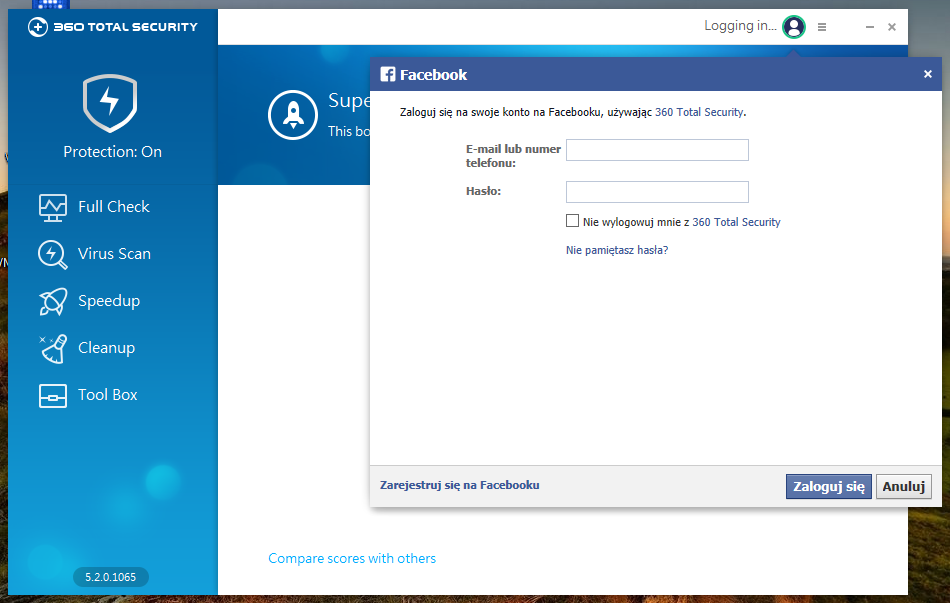950x603 pixels.
Task: Minimize the 360 Total Security window
Action: pyautogui.click(x=869, y=27)
